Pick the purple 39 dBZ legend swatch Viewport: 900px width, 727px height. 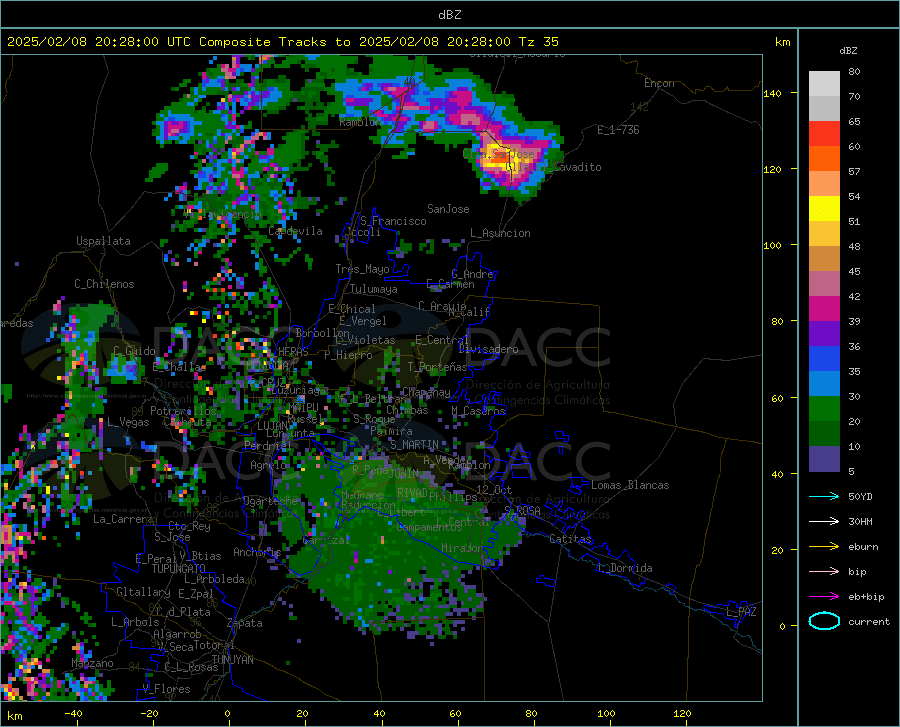click(x=824, y=333)
